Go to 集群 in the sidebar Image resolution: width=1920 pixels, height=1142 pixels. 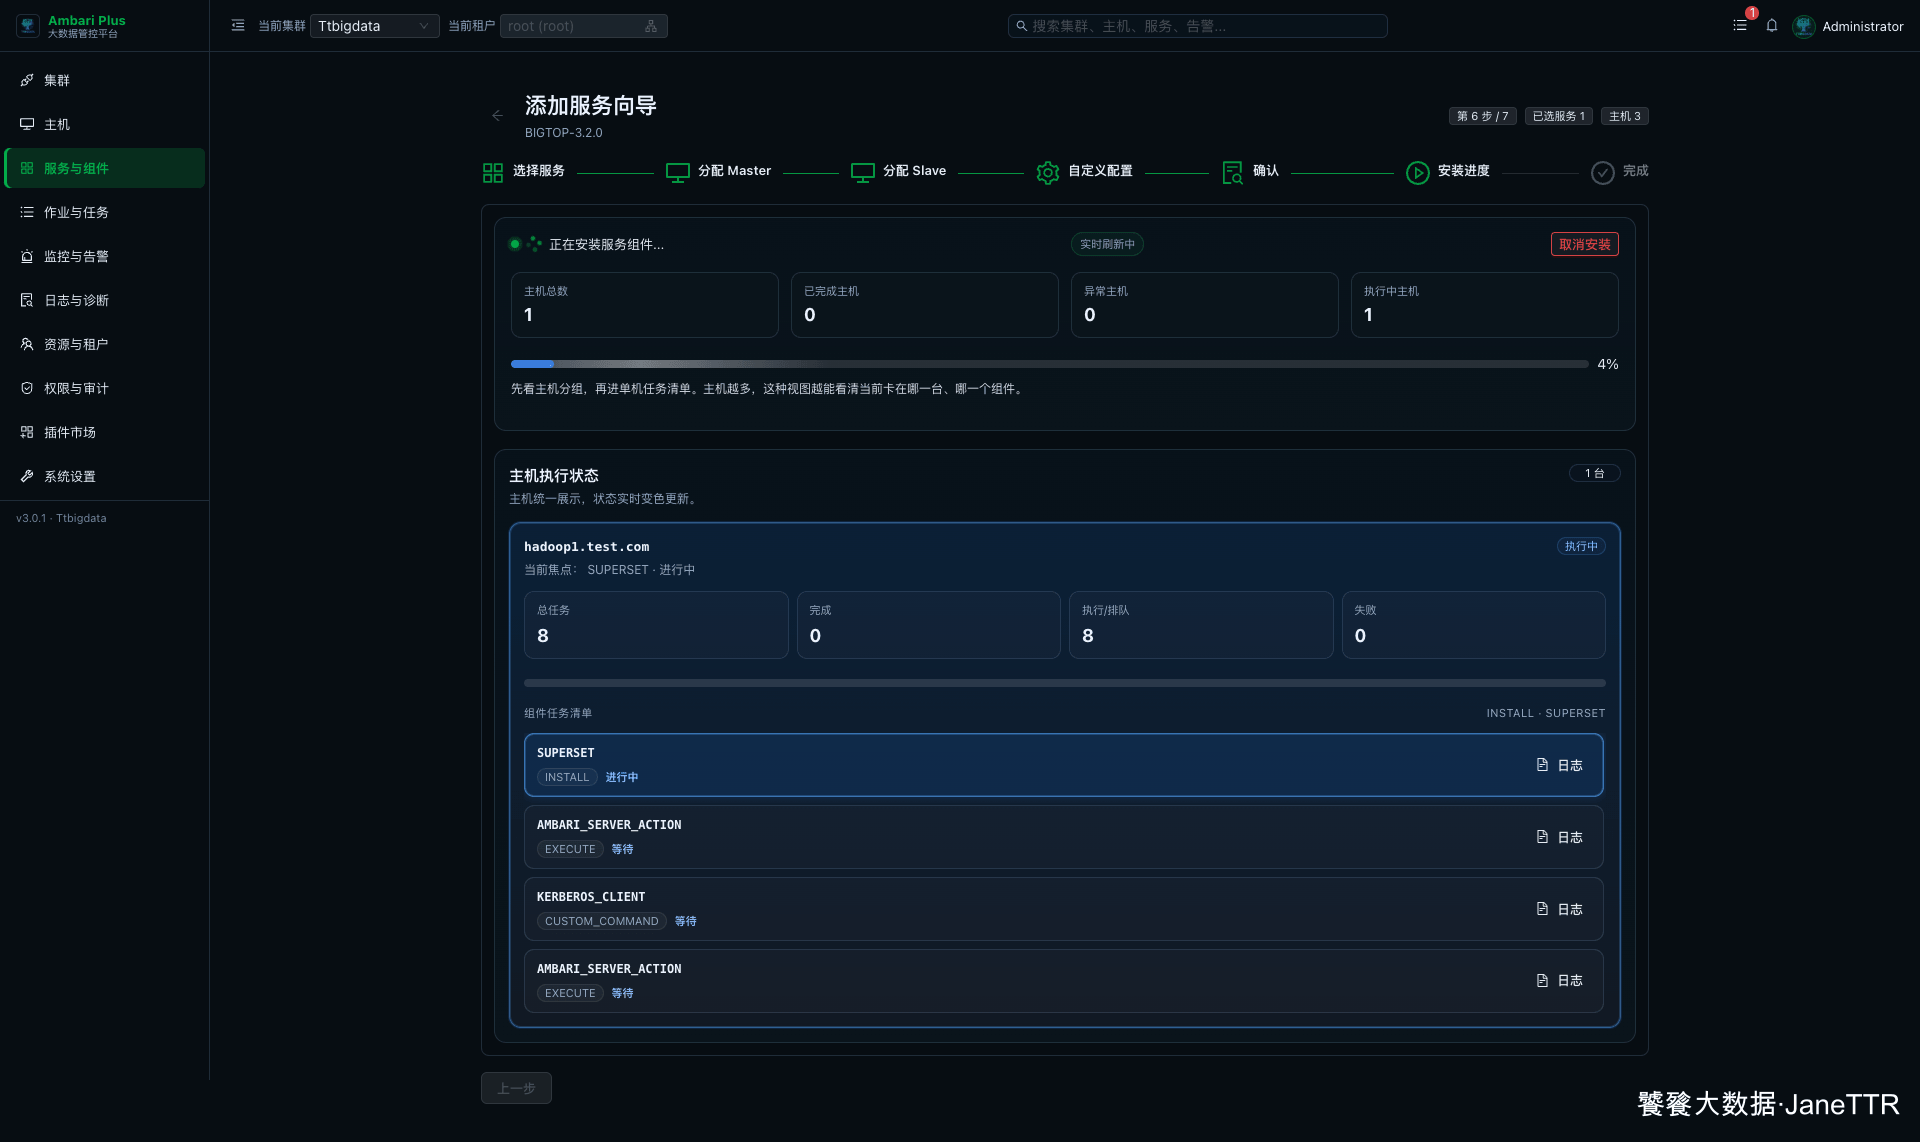coord(105,80)
